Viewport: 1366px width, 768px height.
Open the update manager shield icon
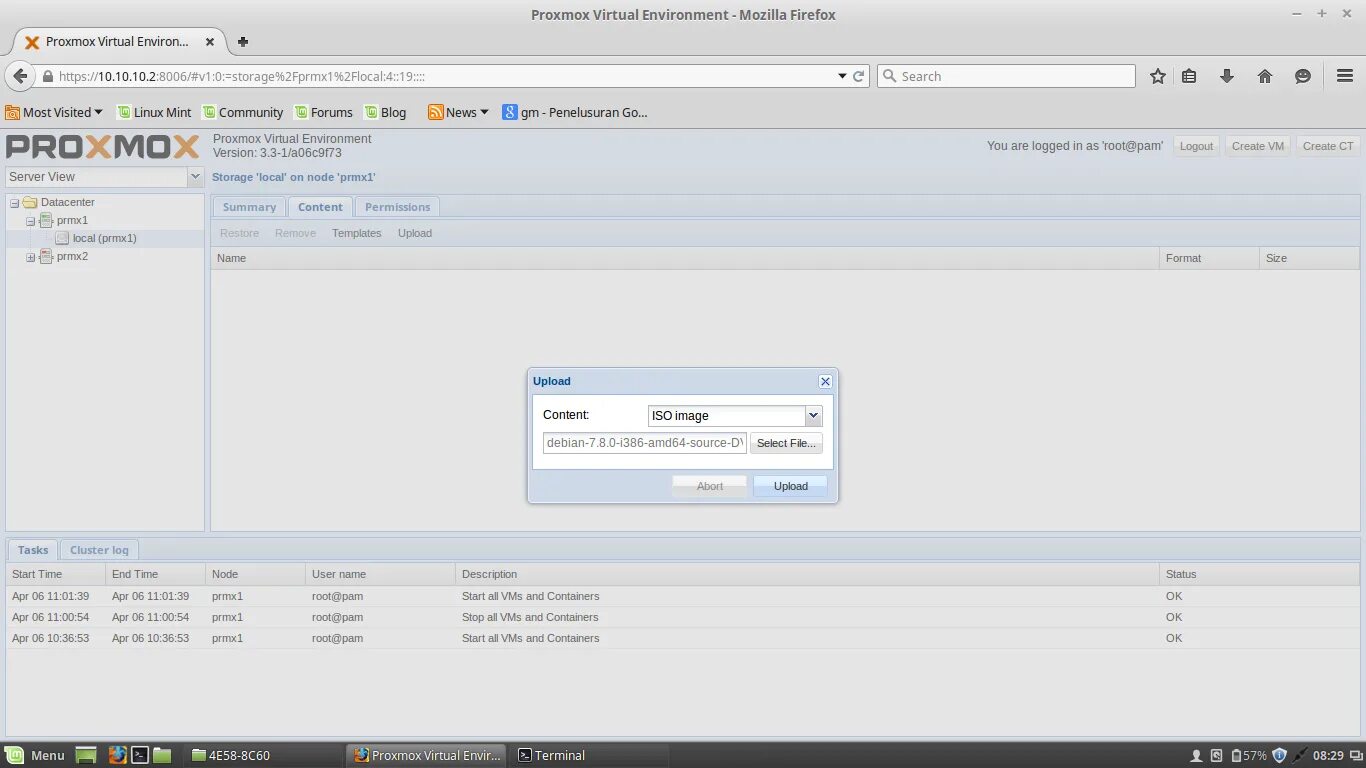[1279, 756]
